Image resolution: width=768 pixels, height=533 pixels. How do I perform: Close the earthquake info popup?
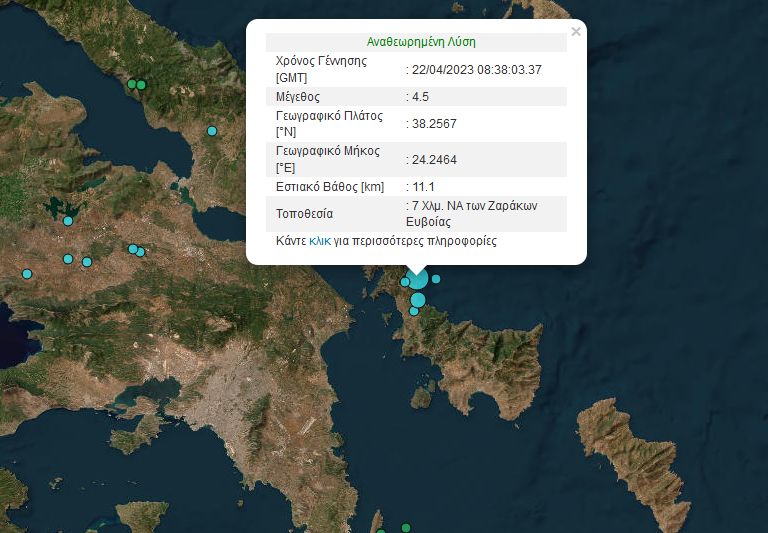[576, 32]
